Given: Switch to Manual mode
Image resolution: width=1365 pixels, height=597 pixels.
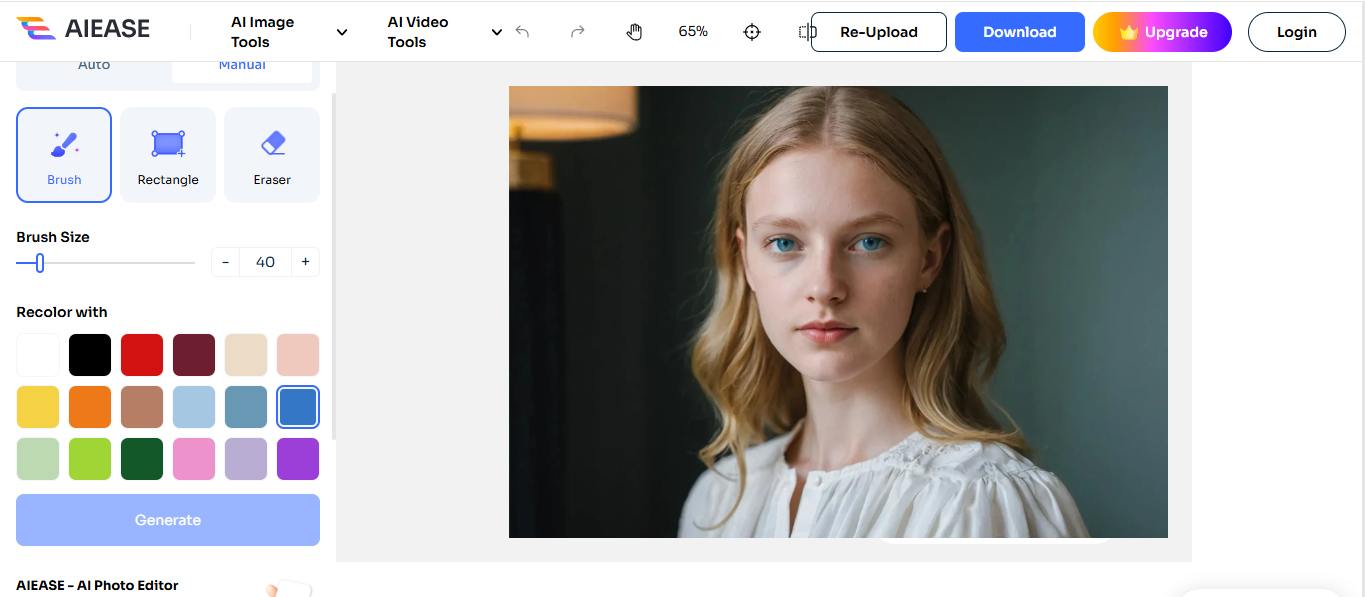Looking at the screenshot, I should point(241,64).
